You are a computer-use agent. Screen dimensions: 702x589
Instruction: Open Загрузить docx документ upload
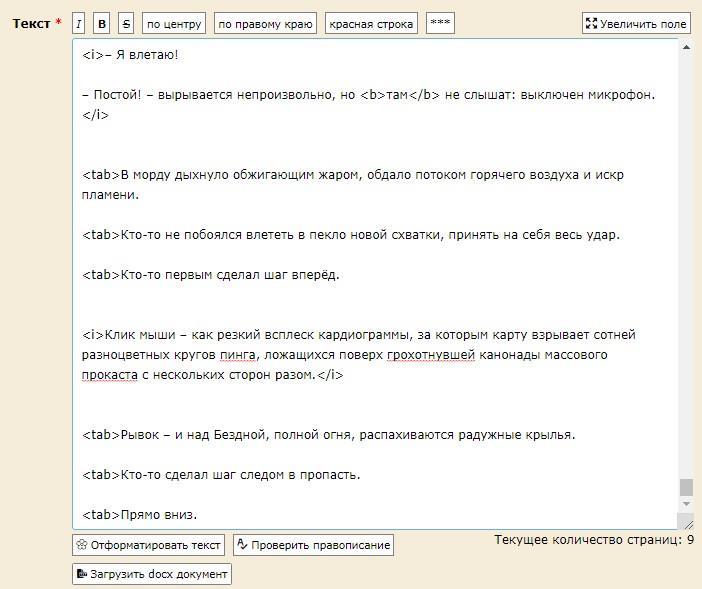coord(152,574)
